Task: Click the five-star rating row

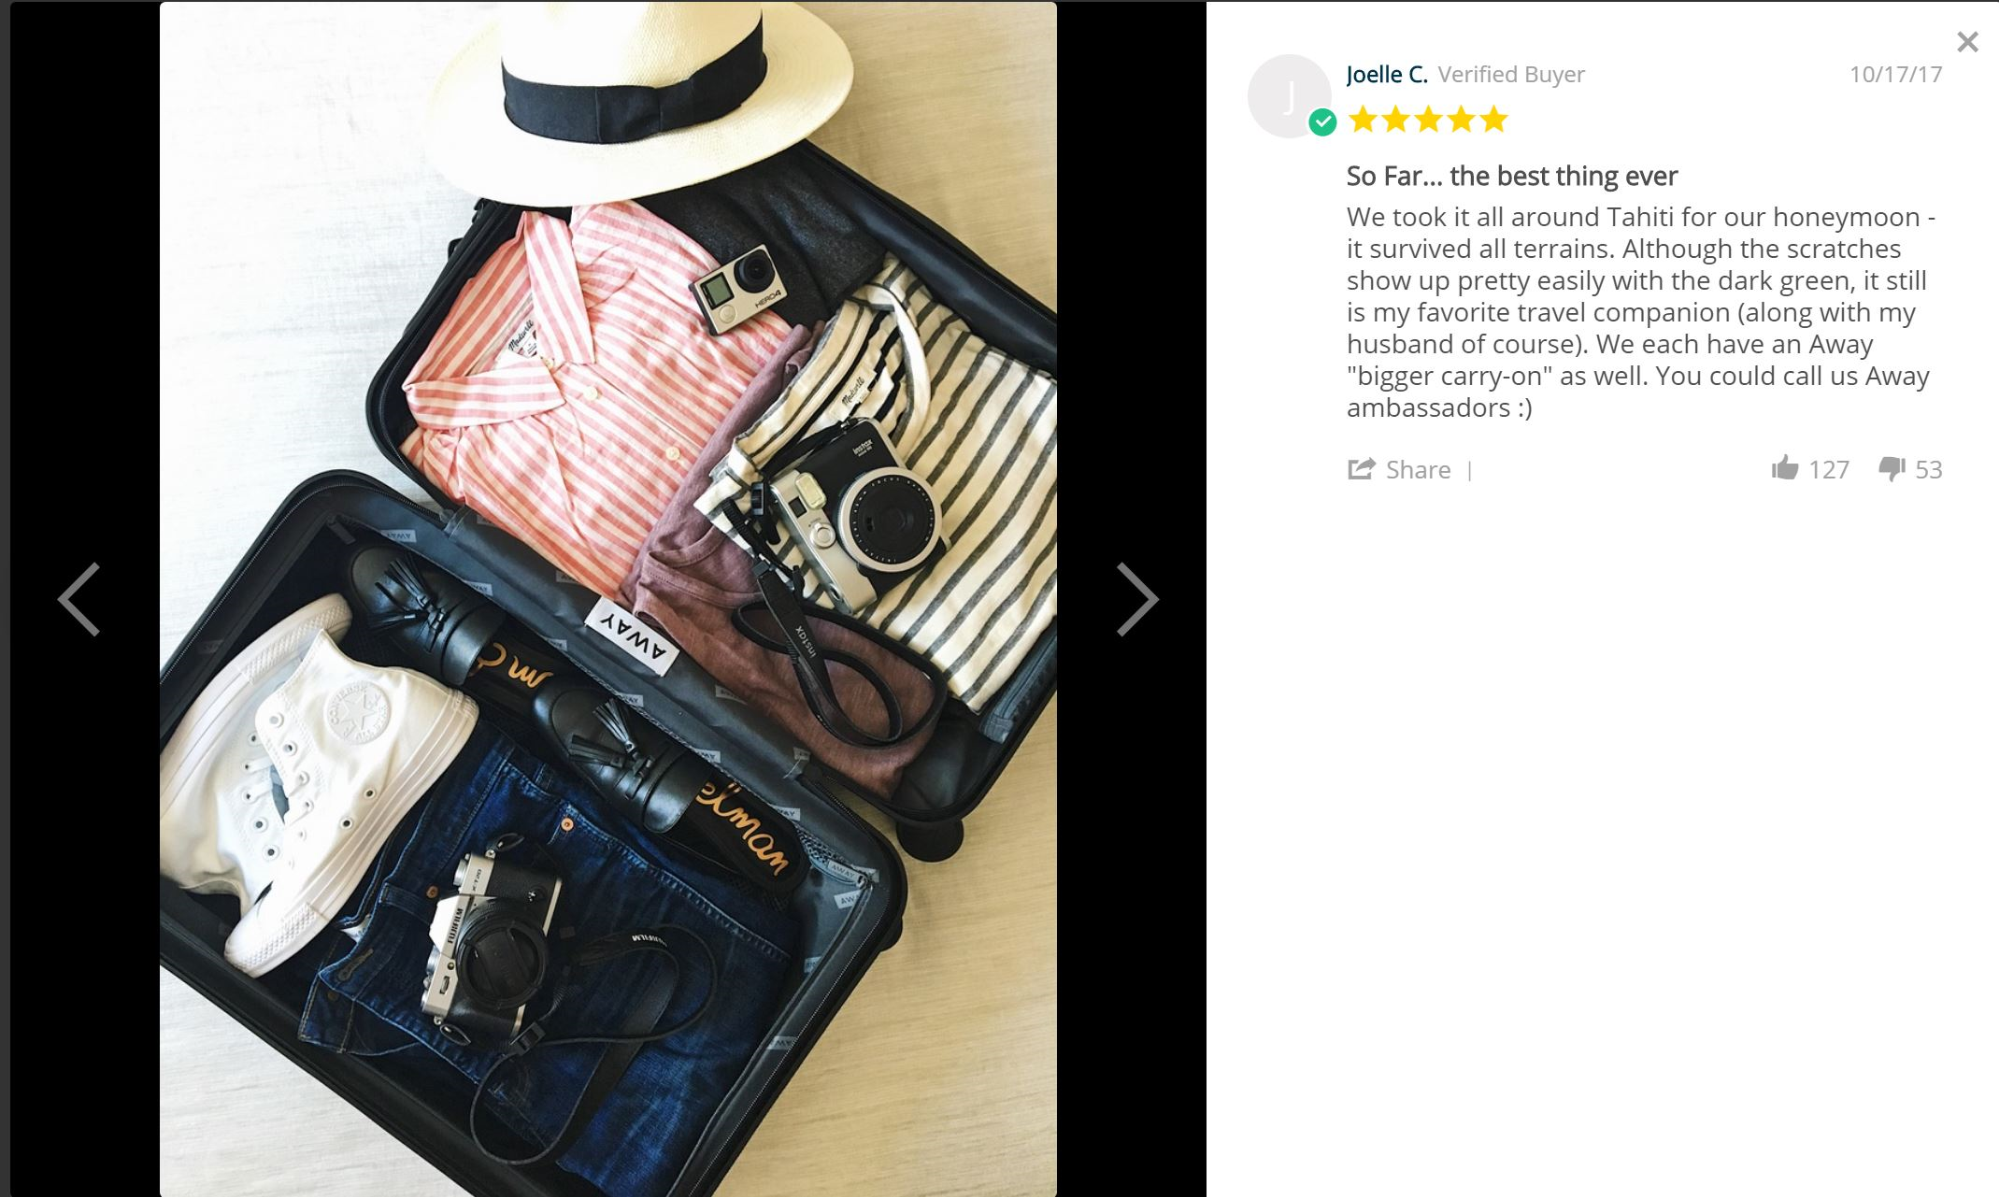Action: pyautogui.click(x=1428, y=120)
